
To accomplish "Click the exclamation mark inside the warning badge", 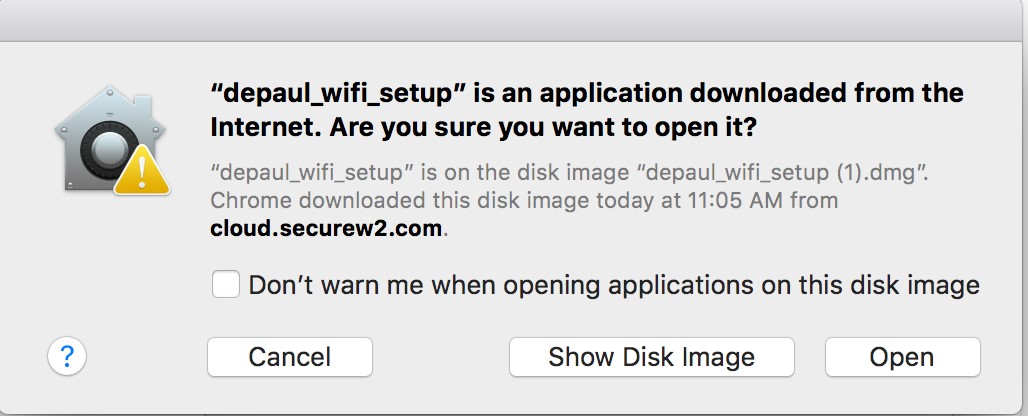I will coord(142,176).
